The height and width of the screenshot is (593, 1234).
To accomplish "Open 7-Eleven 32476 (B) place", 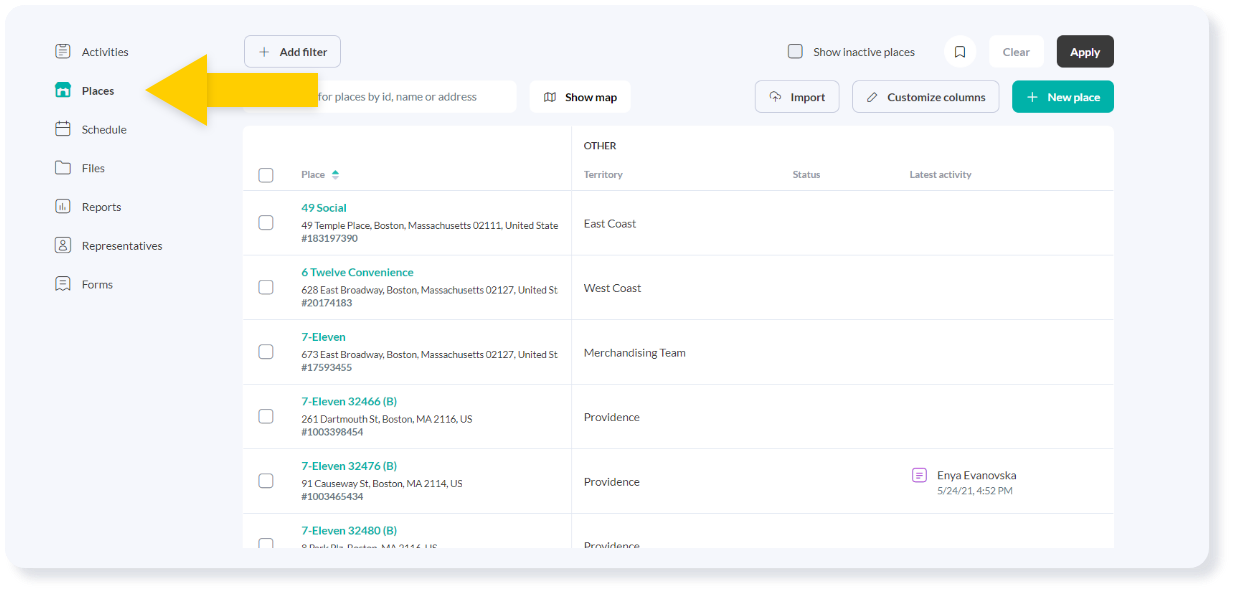I will click(x=349, y=466).
